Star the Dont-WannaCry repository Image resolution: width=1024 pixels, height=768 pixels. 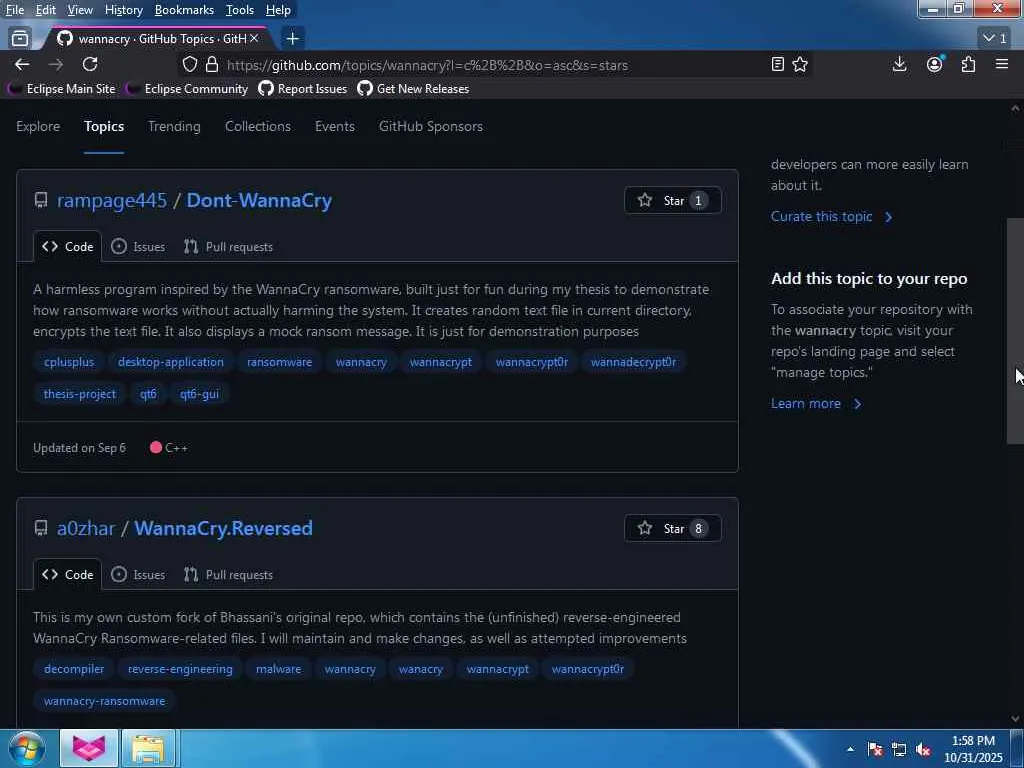[x=673, y=200]
